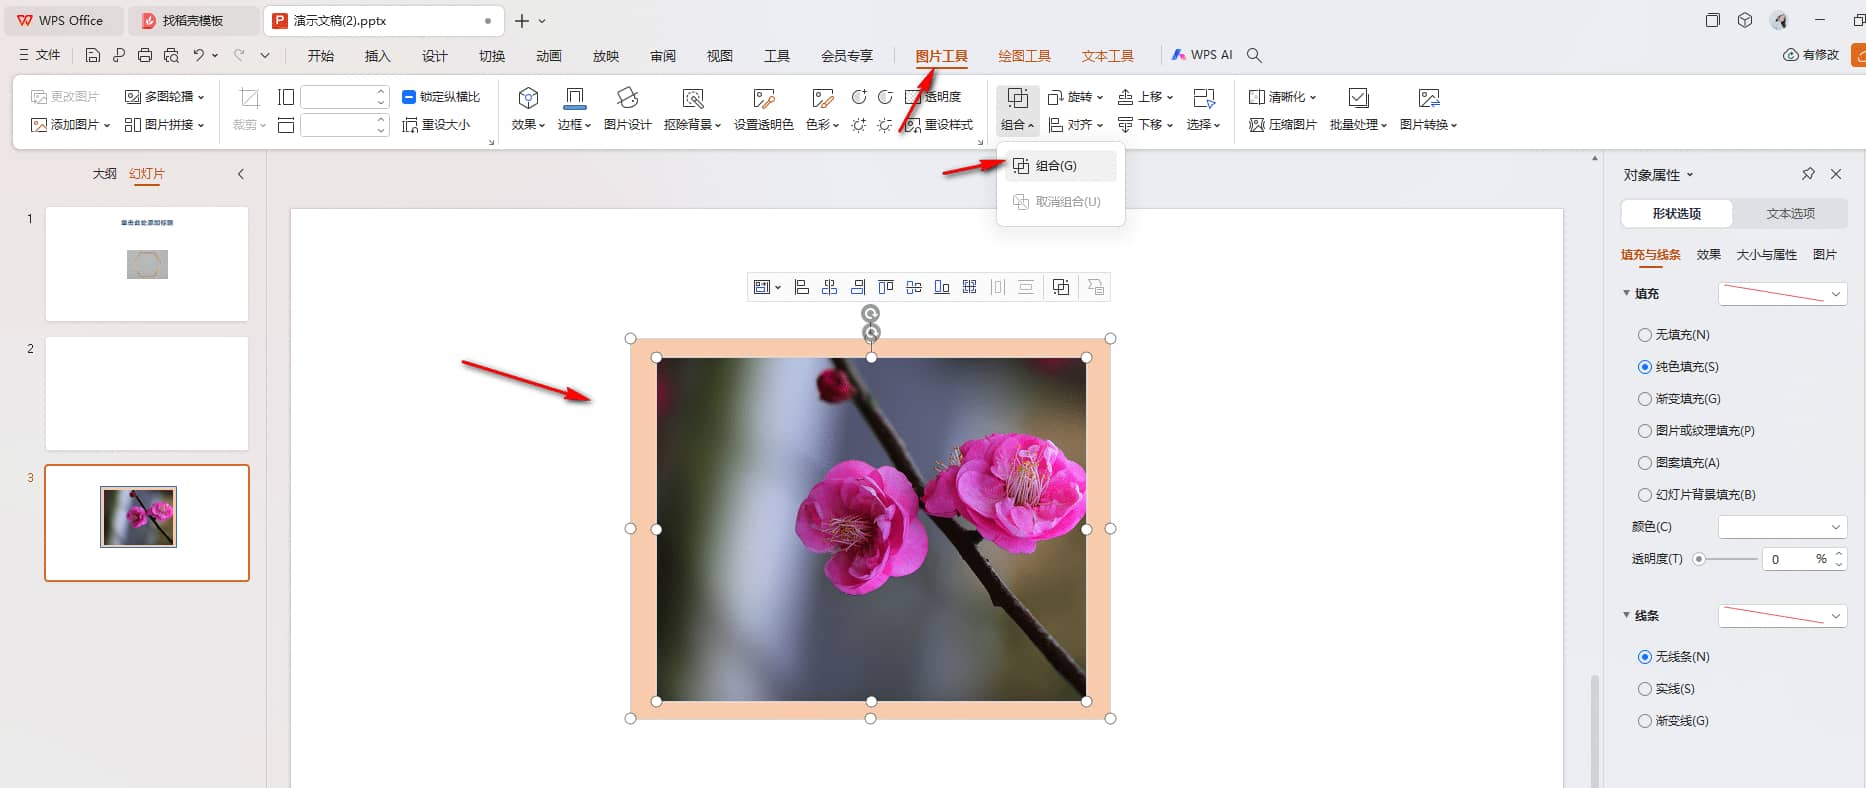Switch to the 绘图工具 ribbon tab
The image size is (1866, 788).
tap(1024, 56)
